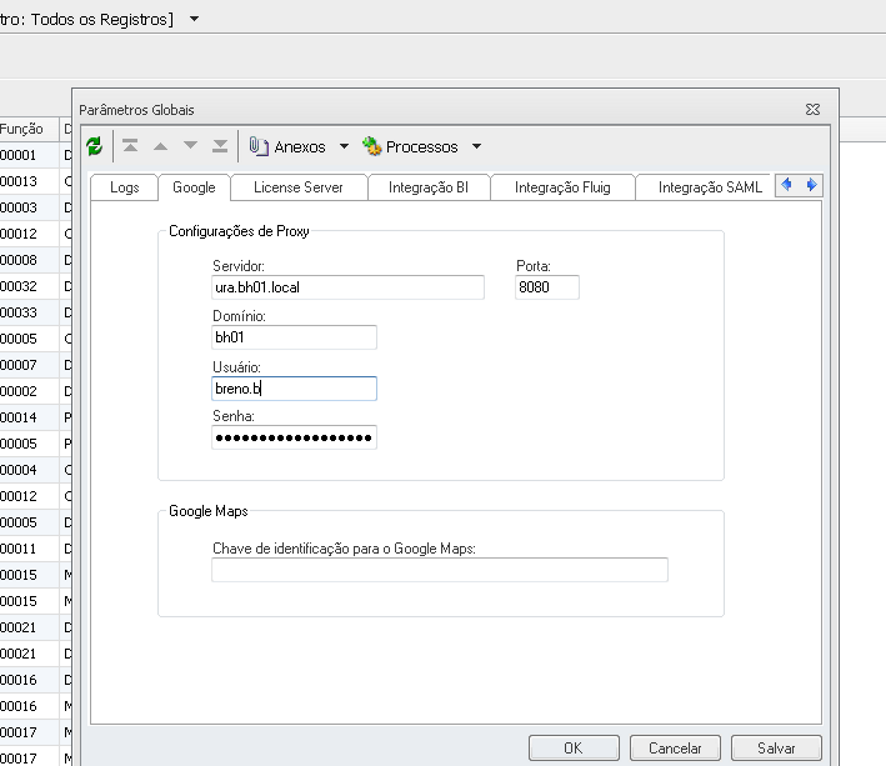The height and width of the screenshot is (766, 886).
Task: Click the Porta field showing 8080
Action: pyautogui.click(x=547, y=287)
